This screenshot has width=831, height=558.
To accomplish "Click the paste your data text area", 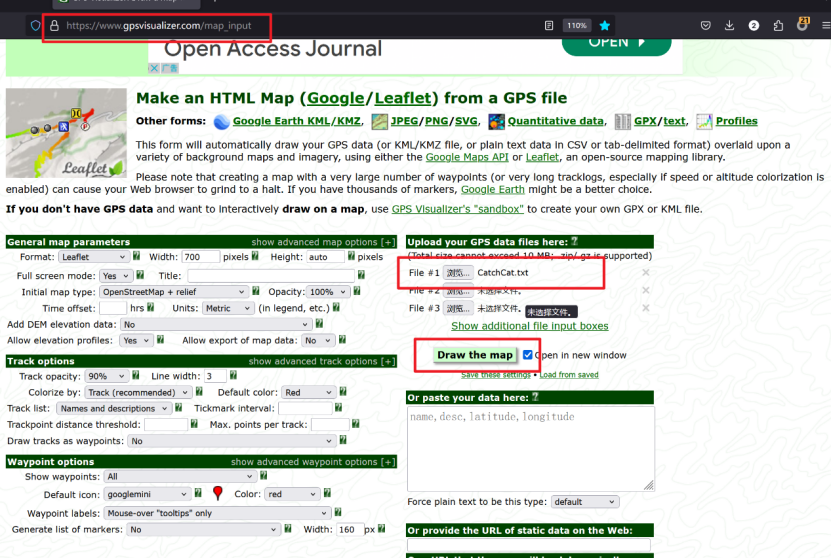I will [x=530, y=446].
